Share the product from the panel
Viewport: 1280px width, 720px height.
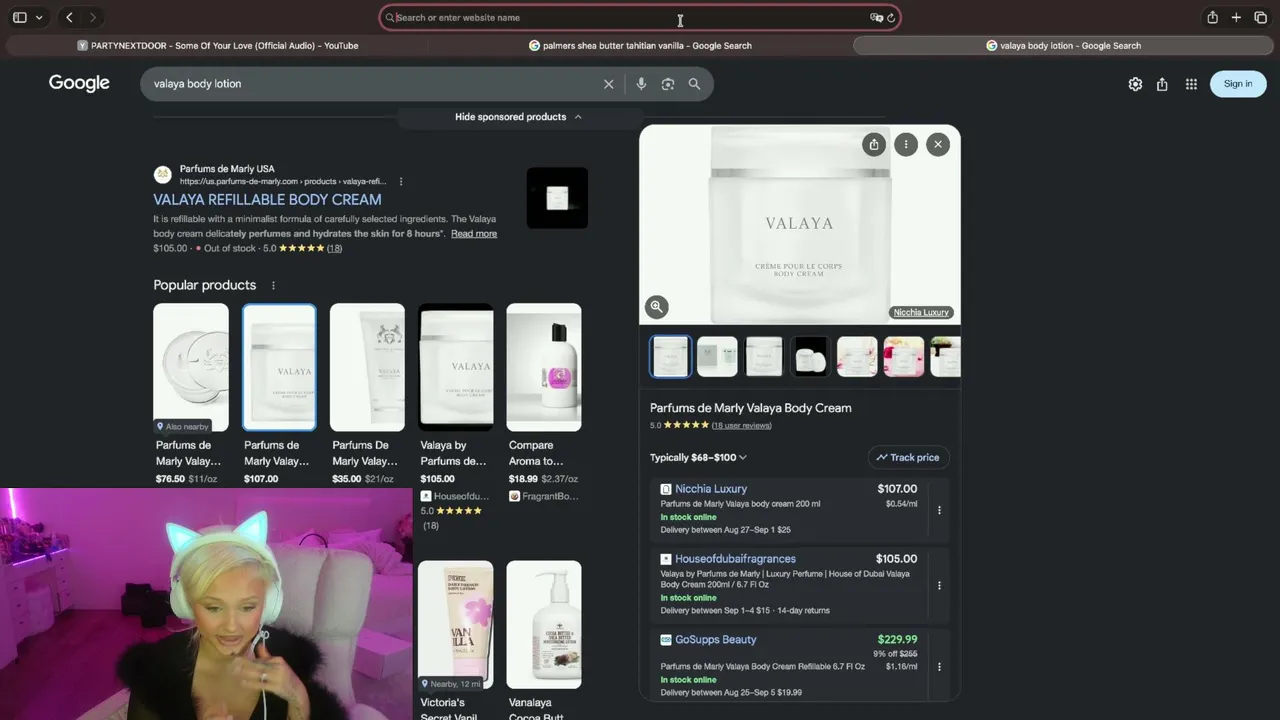click(874, 144)
